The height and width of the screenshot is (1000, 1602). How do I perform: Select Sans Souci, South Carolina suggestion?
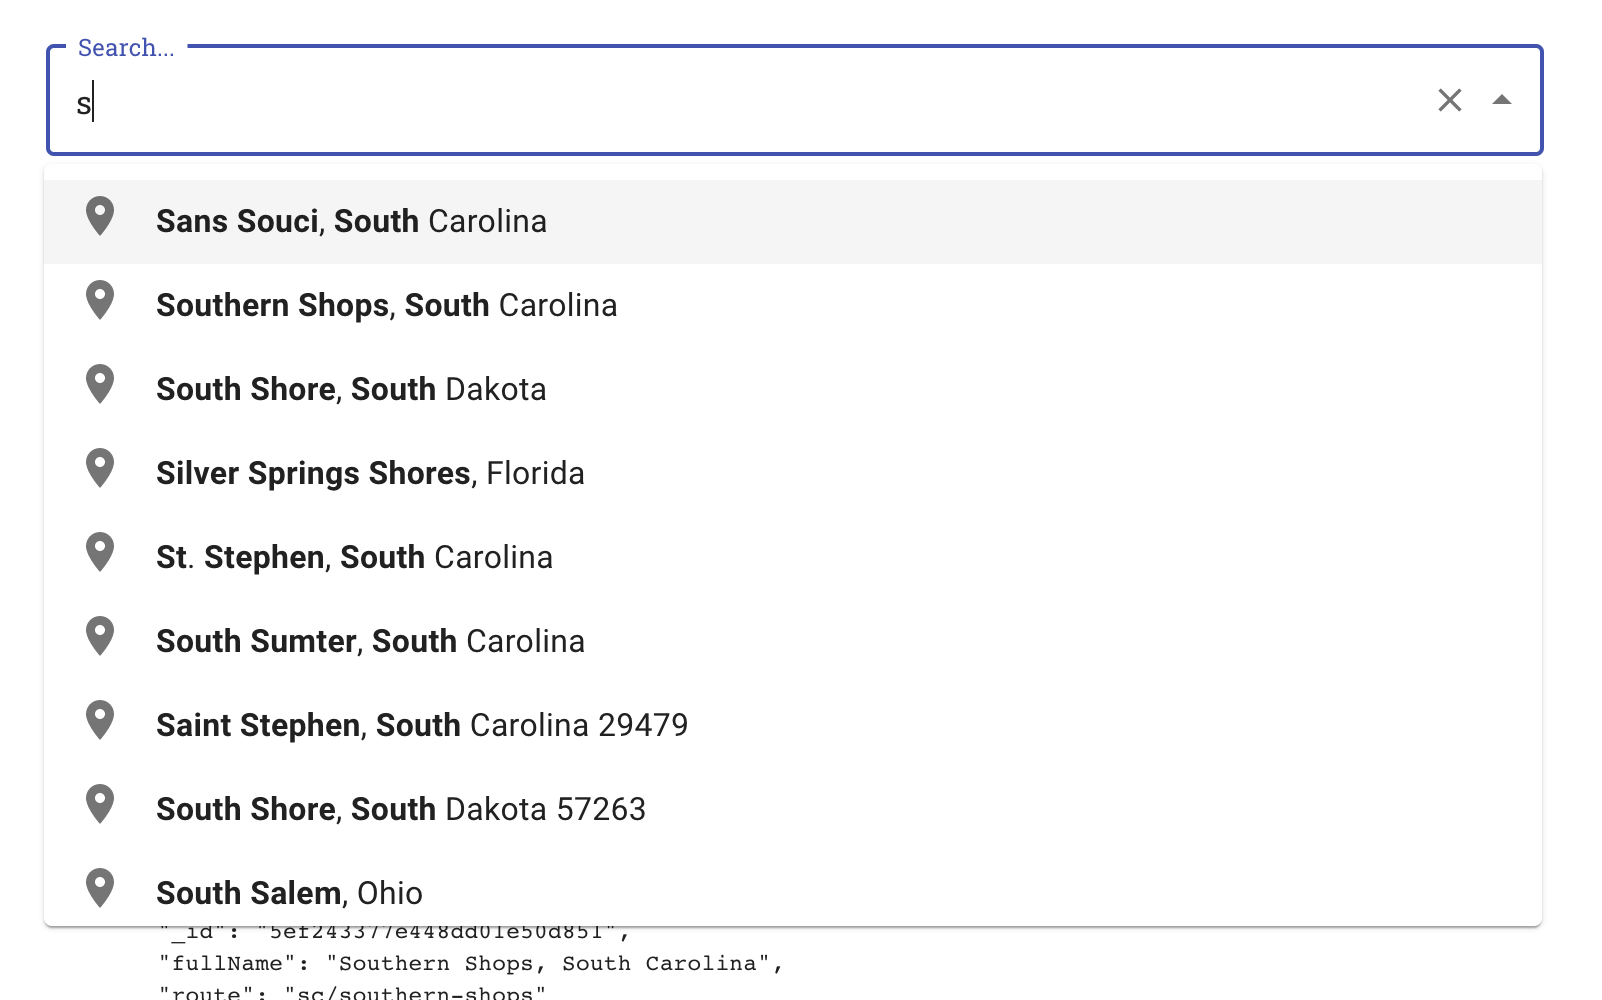350,221
